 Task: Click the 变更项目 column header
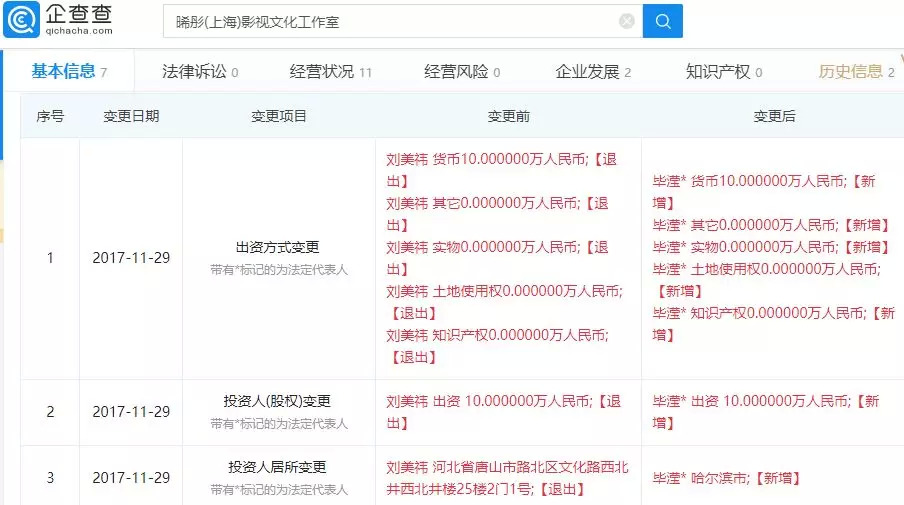279,117
